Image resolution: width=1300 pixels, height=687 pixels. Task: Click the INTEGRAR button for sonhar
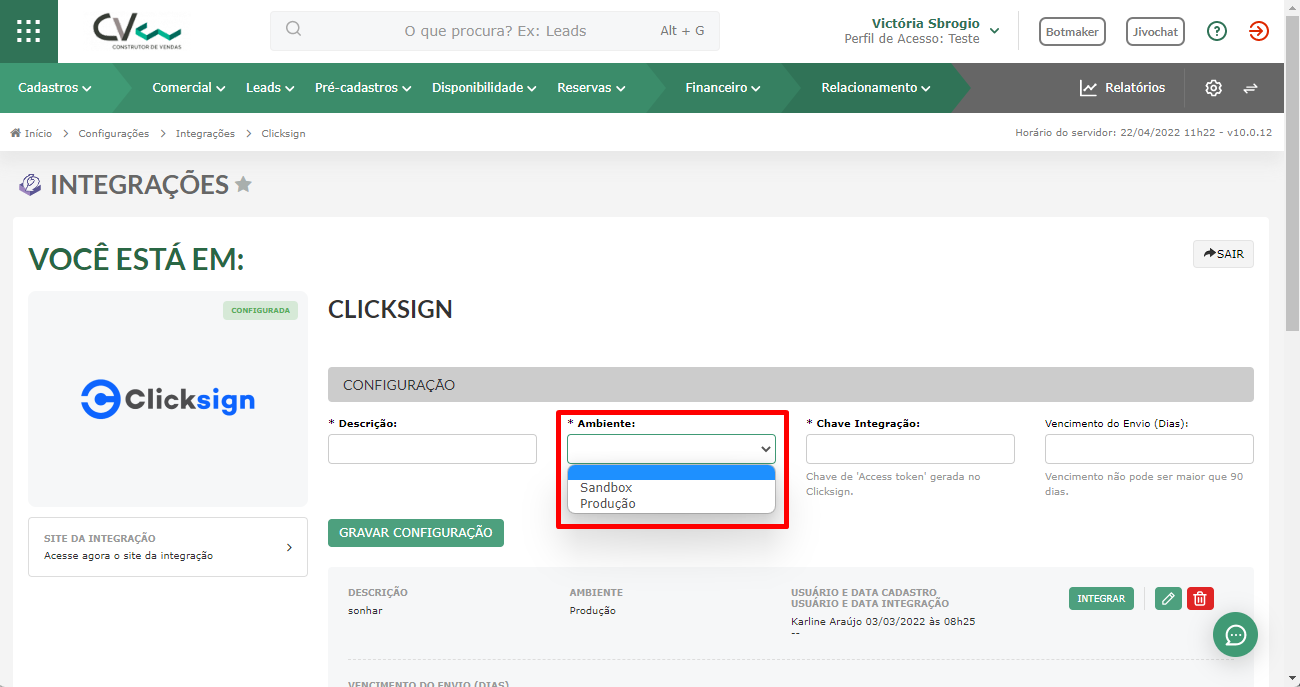point(1101,599)
